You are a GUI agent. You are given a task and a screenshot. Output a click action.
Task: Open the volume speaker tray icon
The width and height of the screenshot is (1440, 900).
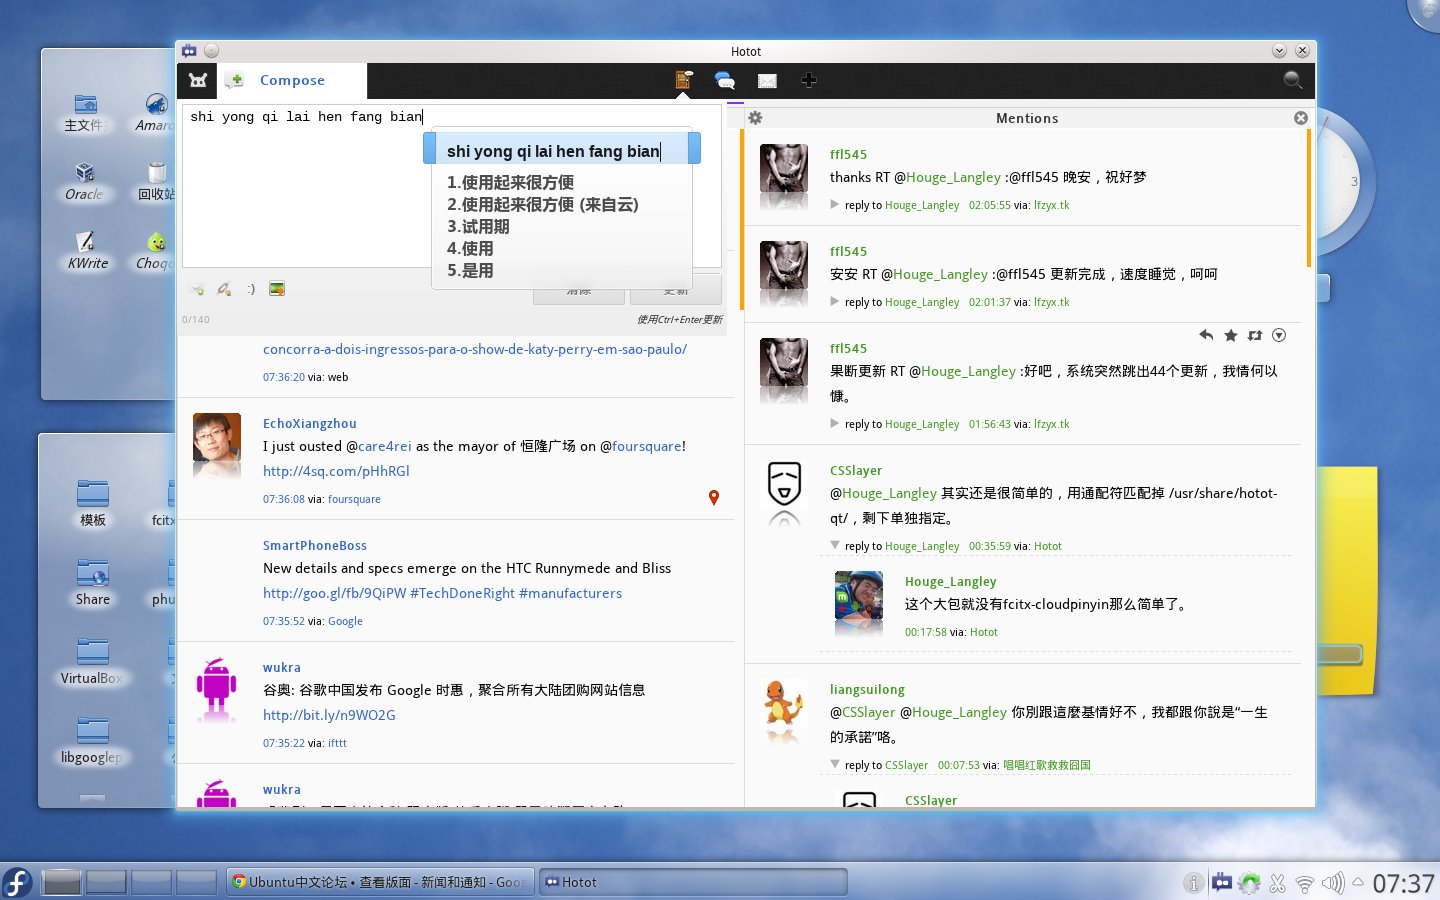[1332, 883]
